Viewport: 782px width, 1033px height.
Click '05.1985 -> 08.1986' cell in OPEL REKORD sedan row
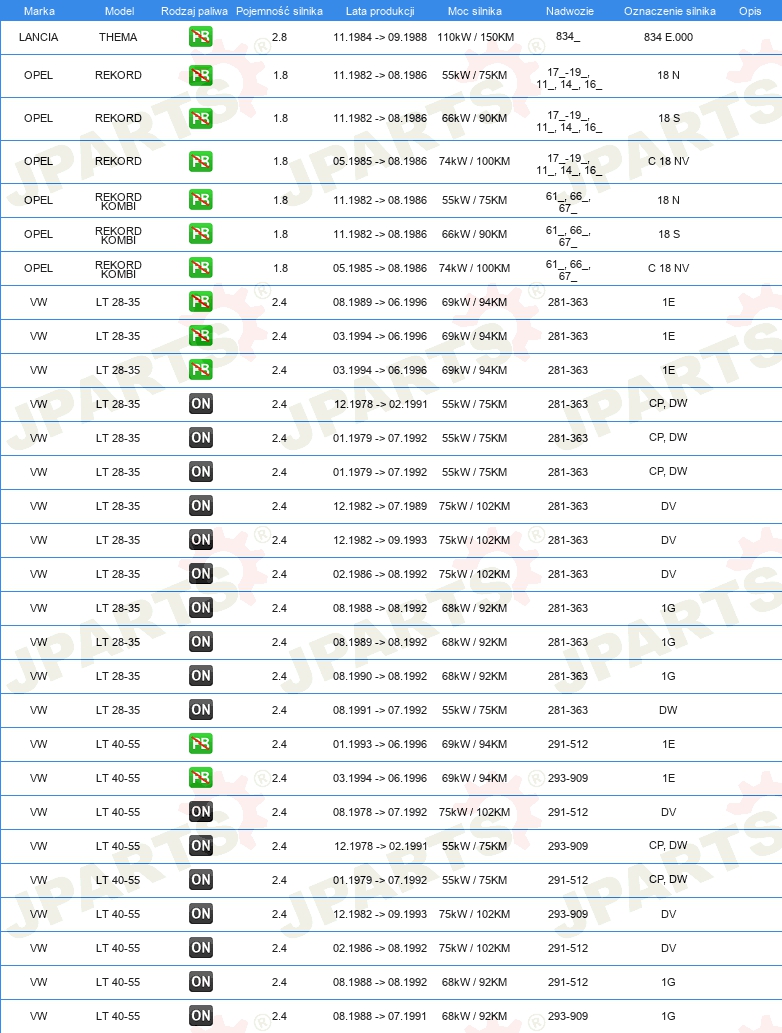coord(380,161)
